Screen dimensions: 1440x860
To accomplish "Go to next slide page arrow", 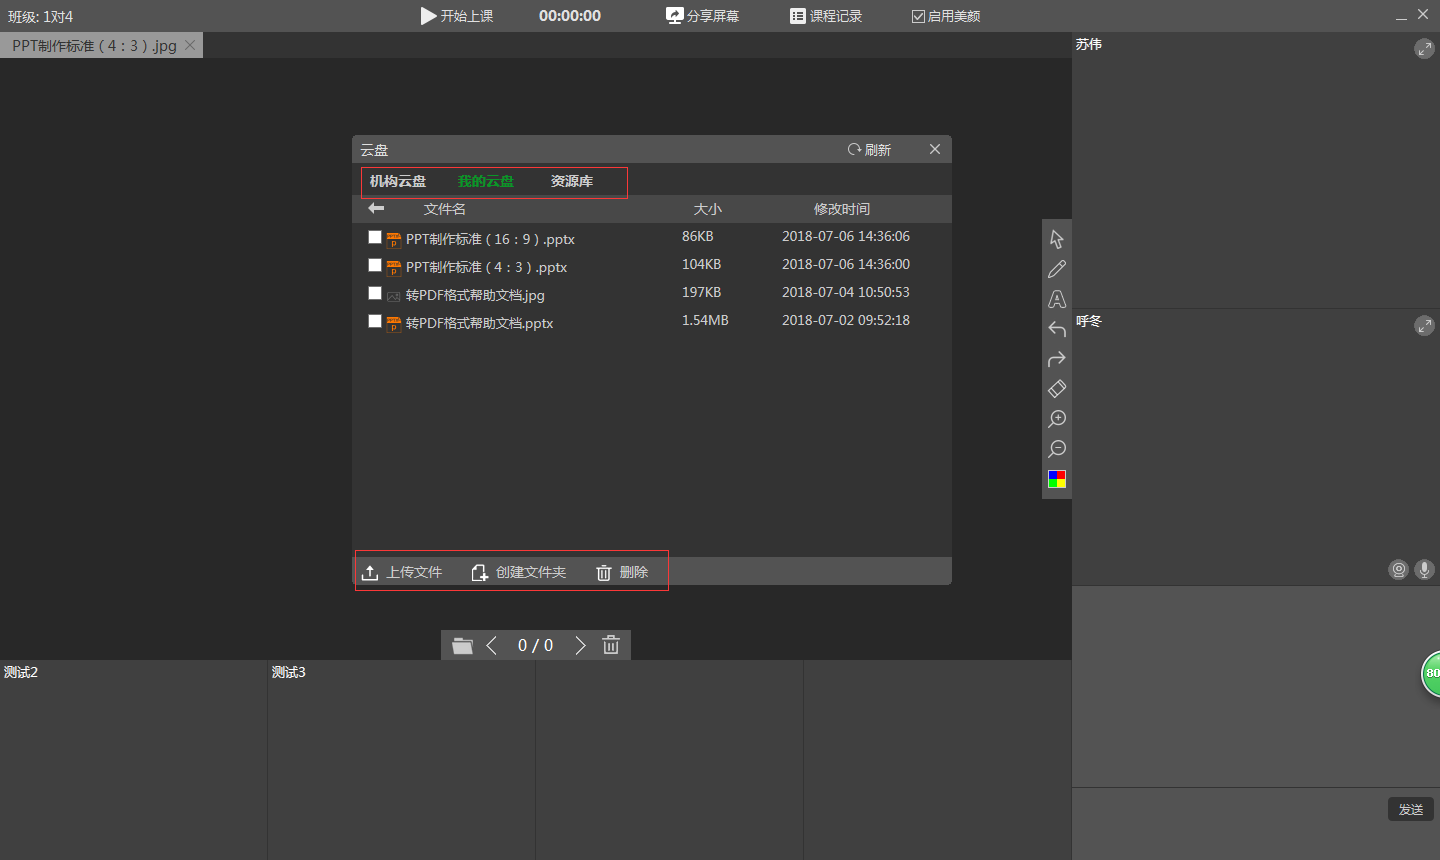I will point(580,646).
